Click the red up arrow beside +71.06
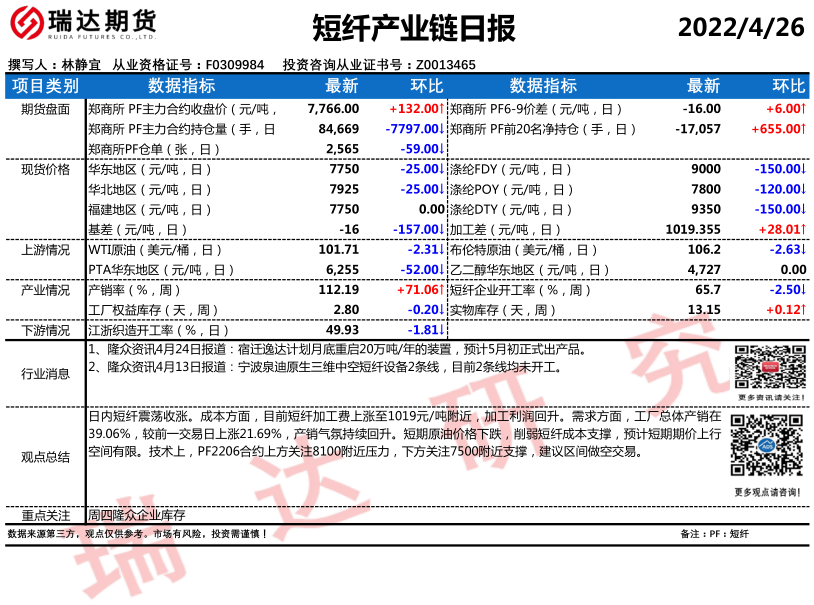 [441, 290]
